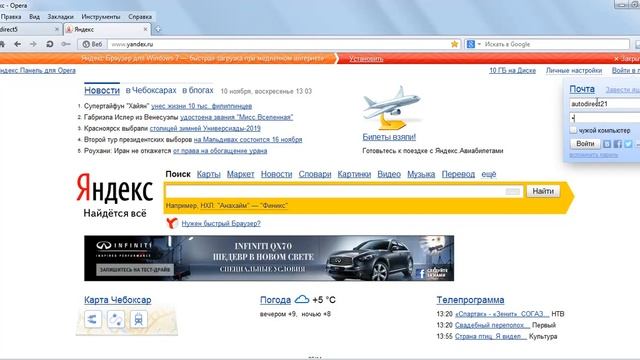640x360 pixels.
Task: Open the Музыка service link
Action: pyautogui.click(x=421, y=174)
